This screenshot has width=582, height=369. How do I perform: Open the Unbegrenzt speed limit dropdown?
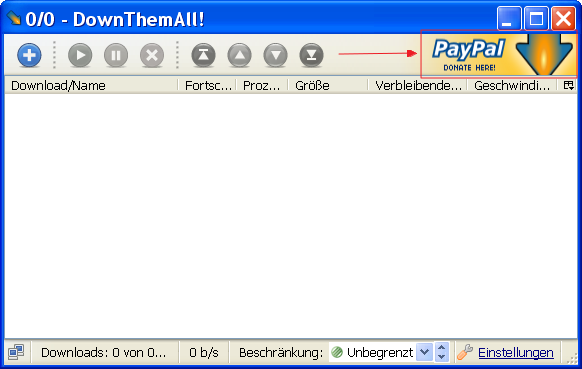pos(424,352)
